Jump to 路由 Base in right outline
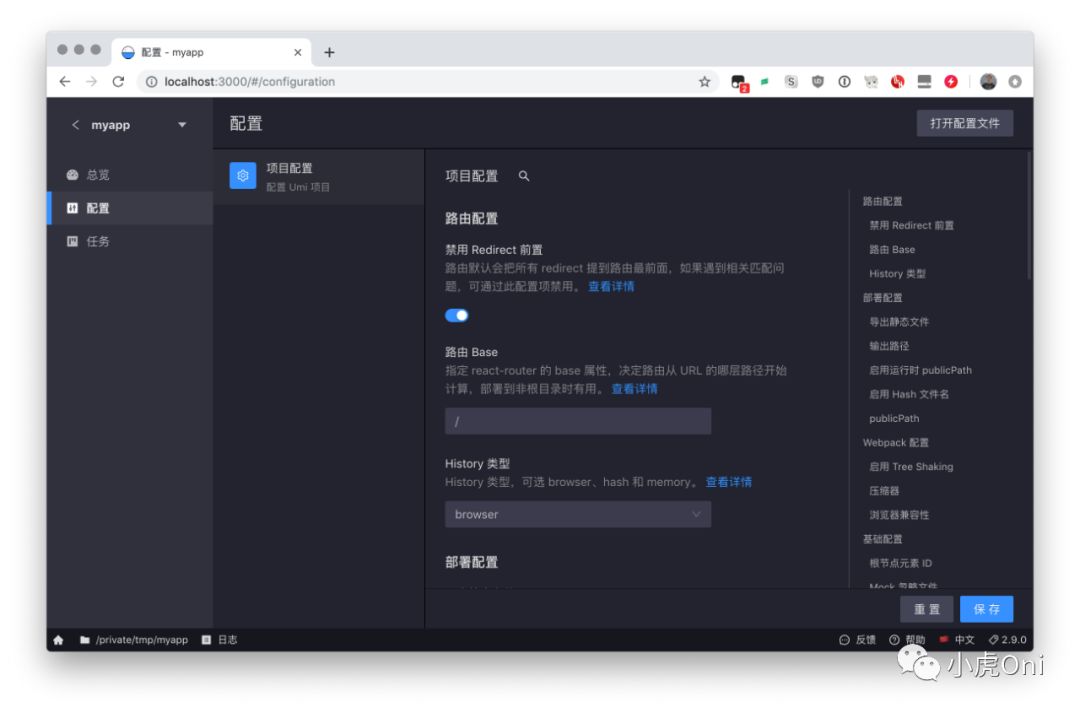Screen dimensions: 1080x713 coord(892,249)
